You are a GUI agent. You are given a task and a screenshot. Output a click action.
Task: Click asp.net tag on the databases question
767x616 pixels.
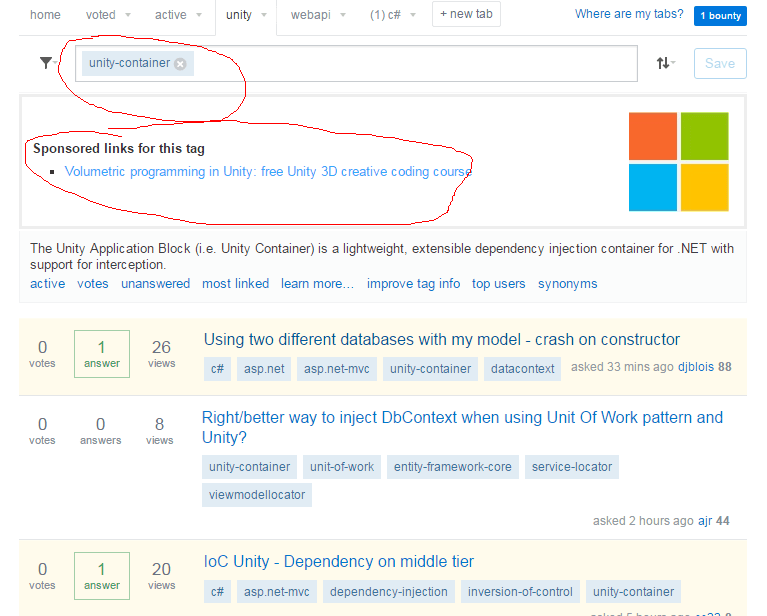[264, 369]
